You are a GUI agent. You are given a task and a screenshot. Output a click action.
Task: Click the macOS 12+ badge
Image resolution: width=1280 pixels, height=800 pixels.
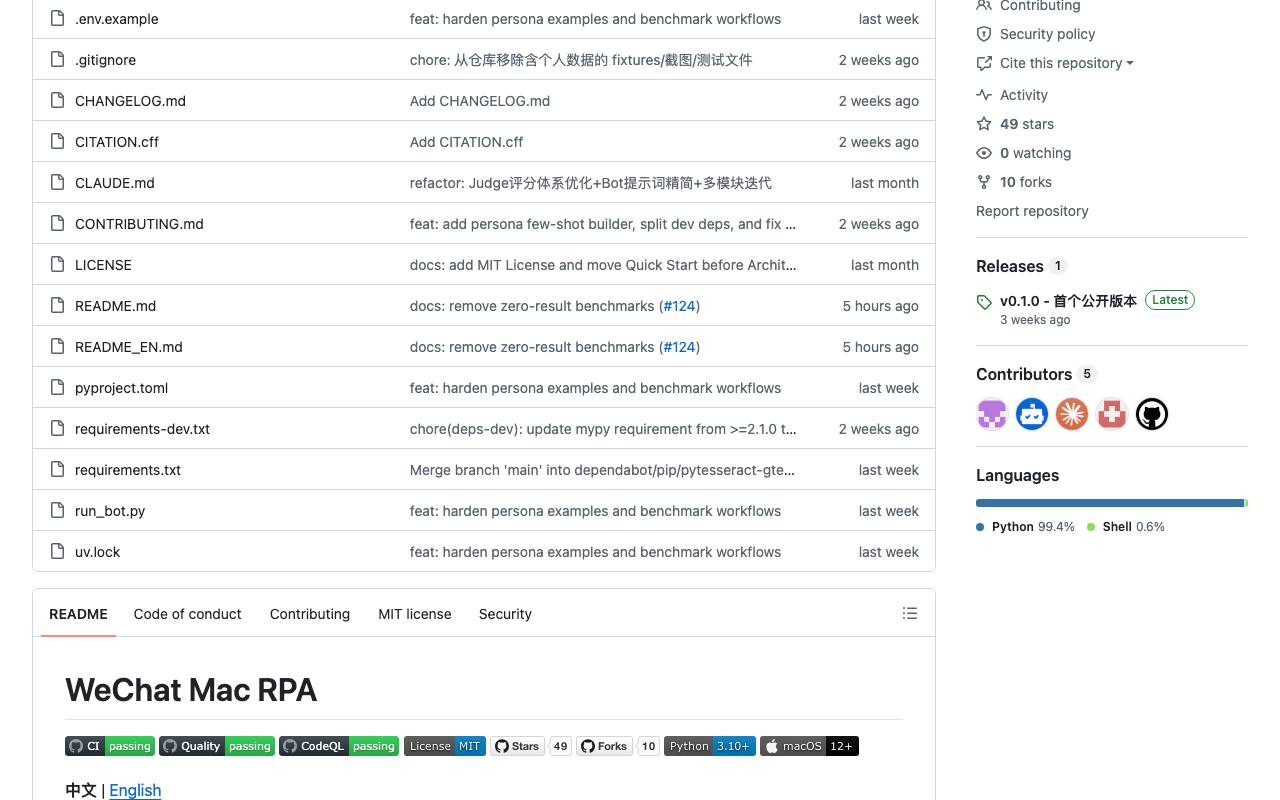[809, 746]
